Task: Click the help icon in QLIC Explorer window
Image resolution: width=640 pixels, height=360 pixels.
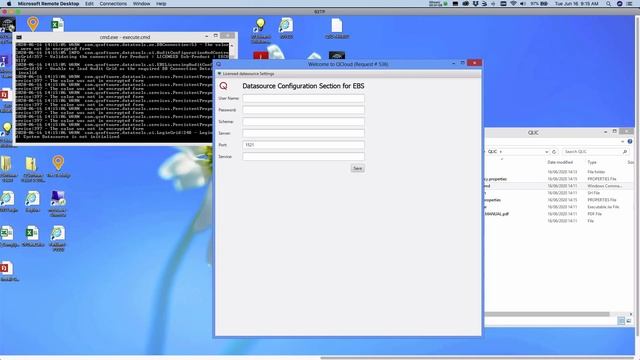Action: (630, 141)
